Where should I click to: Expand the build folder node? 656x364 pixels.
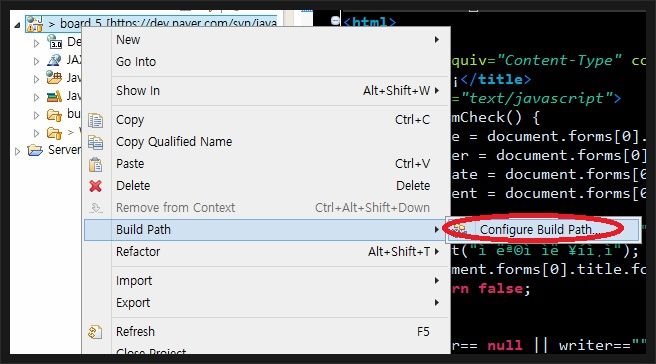pyautogui.click(x=36, y=115)
